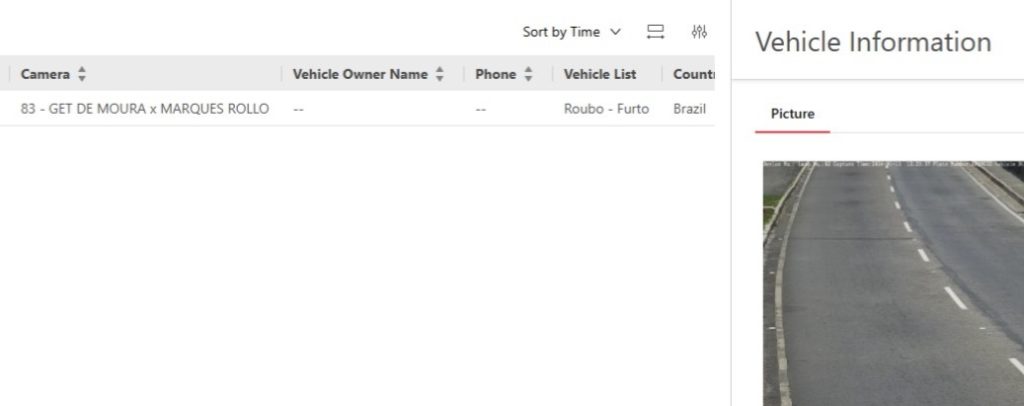Expand the chevron next to Sort by Time
This screenshot has height=406, width=1024.
tap(615, 32)
